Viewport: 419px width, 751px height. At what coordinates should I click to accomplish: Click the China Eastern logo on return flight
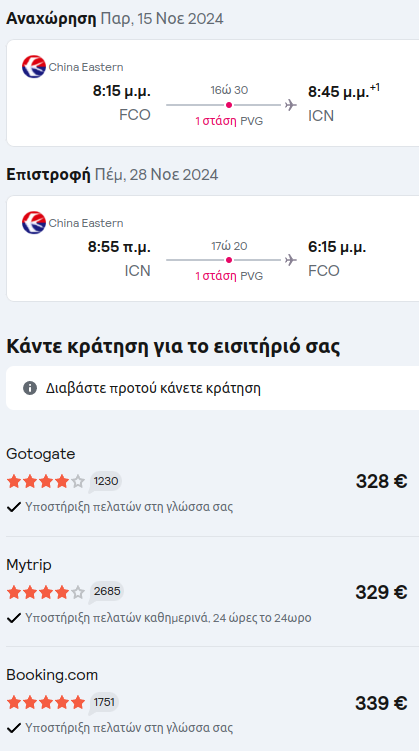tap(34, 223)
